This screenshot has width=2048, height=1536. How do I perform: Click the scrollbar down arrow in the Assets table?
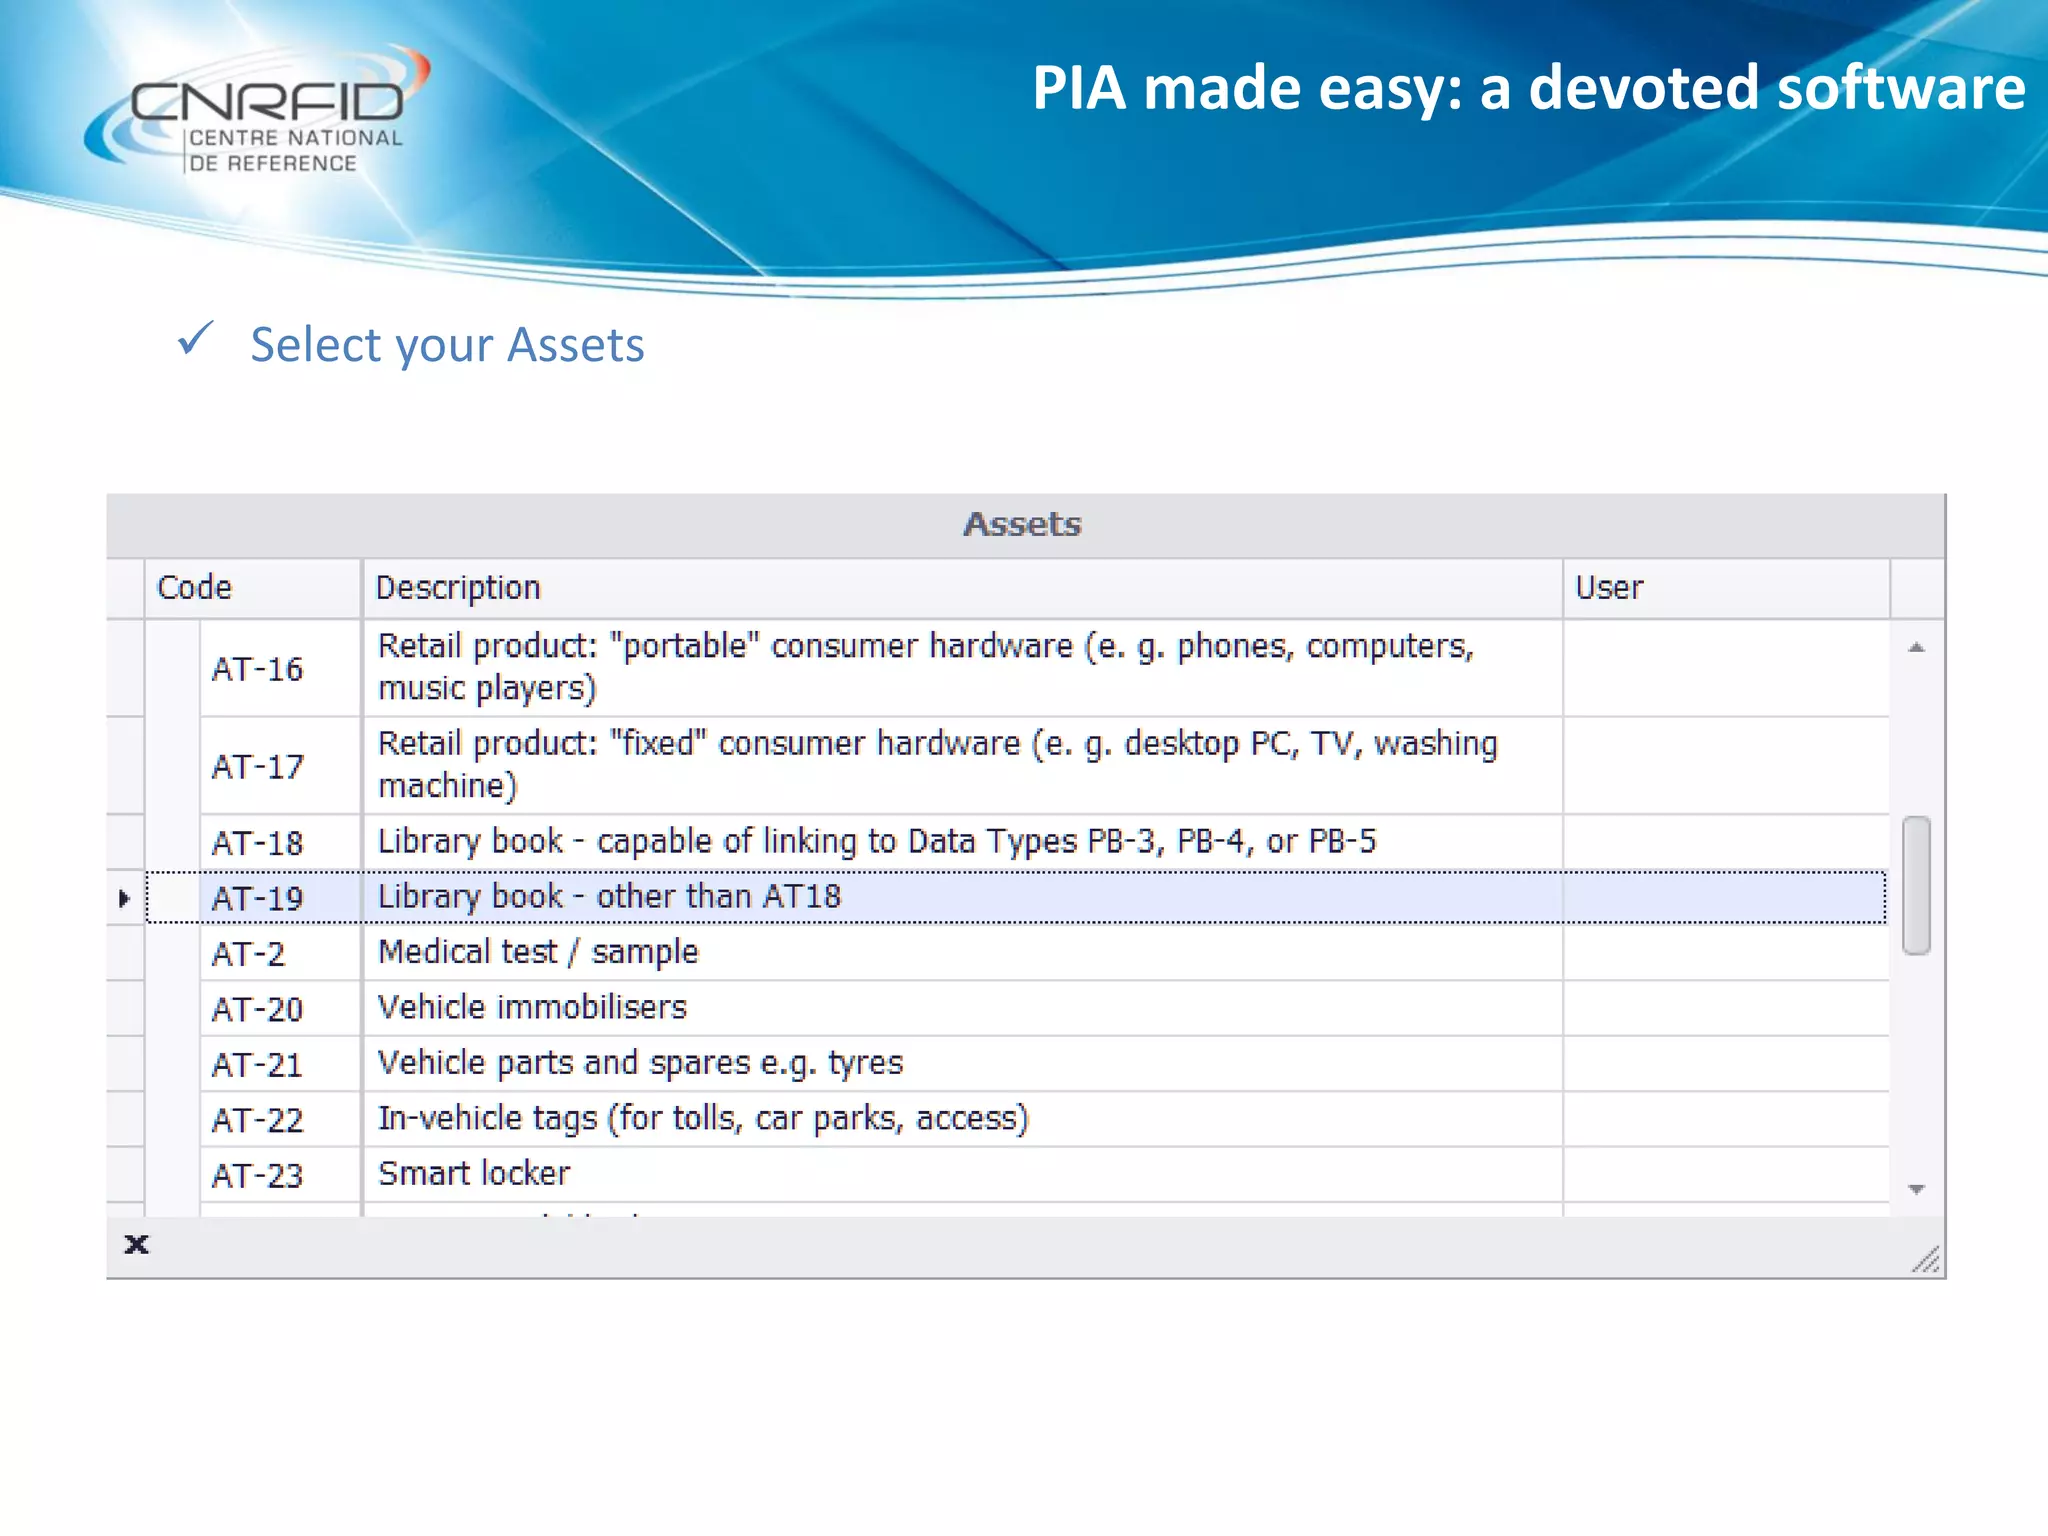tap(1916, 1189)
